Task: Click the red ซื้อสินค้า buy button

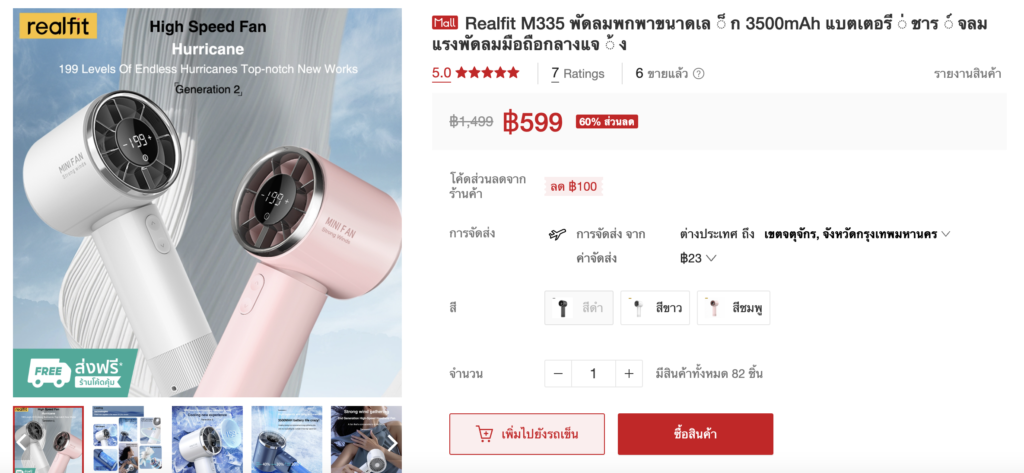Action: tap(696, 434)
